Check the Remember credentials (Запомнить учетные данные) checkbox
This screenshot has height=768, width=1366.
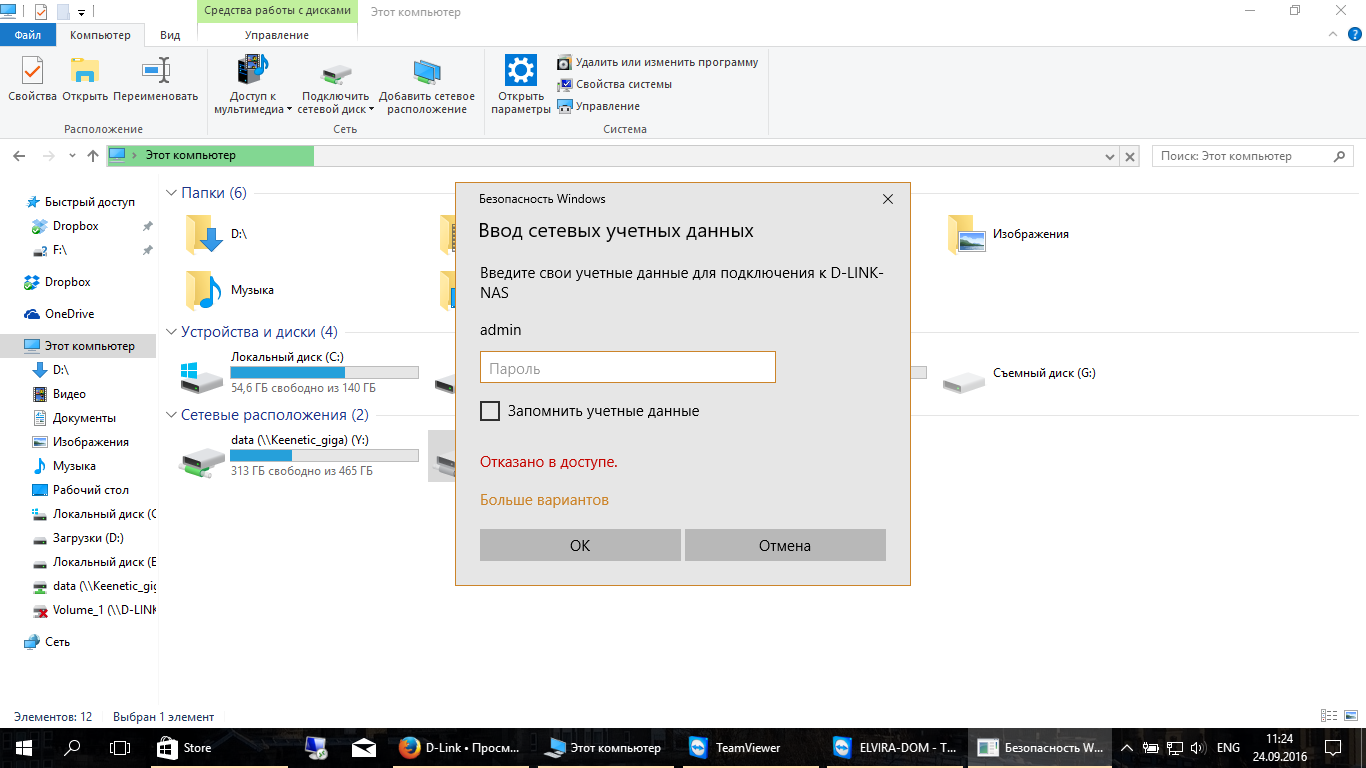490,411
